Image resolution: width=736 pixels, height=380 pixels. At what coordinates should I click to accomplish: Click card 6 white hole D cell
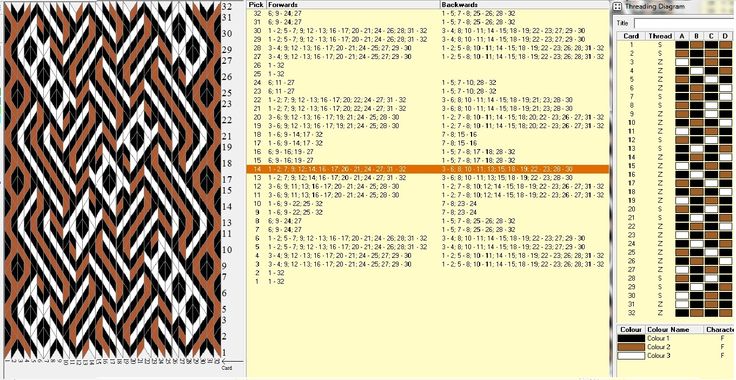pyautogui.click(x=726, y=88)
